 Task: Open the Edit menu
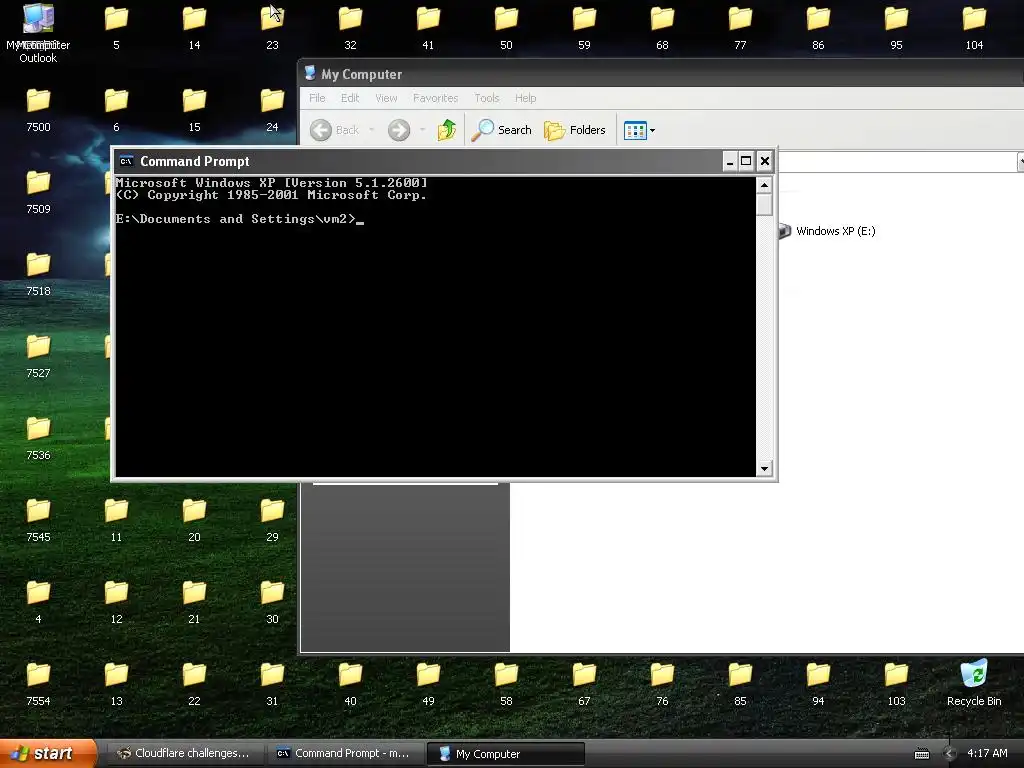point(350,98)
